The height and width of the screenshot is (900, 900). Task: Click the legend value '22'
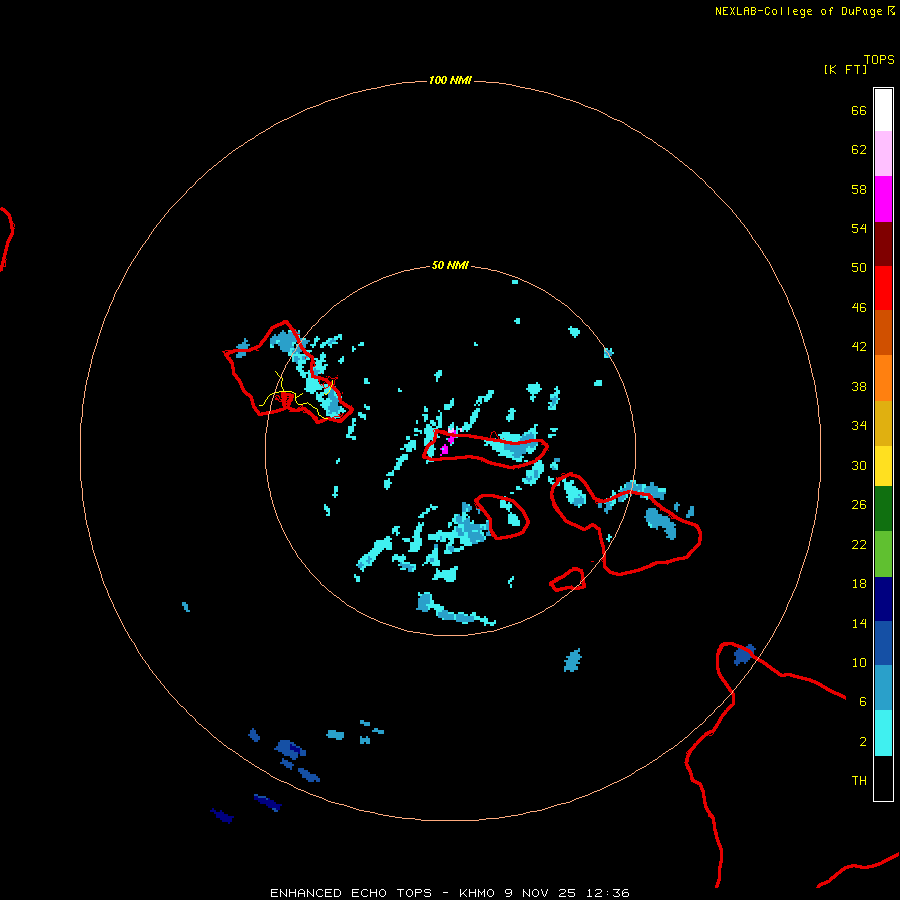point(859,545)
